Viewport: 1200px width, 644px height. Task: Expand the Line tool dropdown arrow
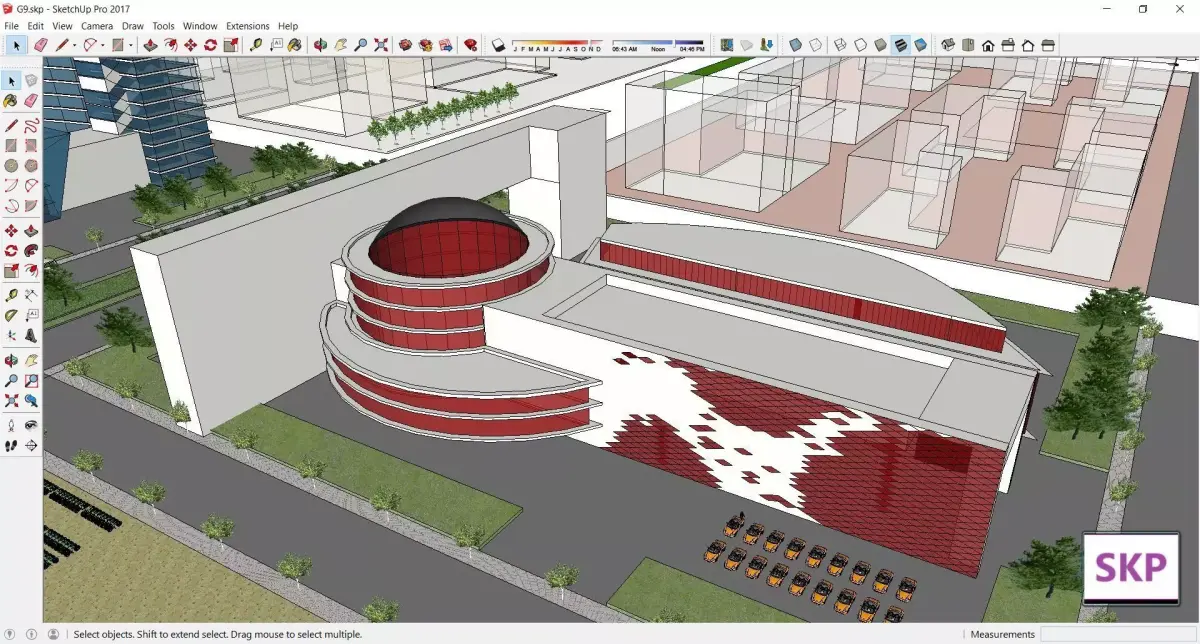pyautogui.click(x=74, y=45)
